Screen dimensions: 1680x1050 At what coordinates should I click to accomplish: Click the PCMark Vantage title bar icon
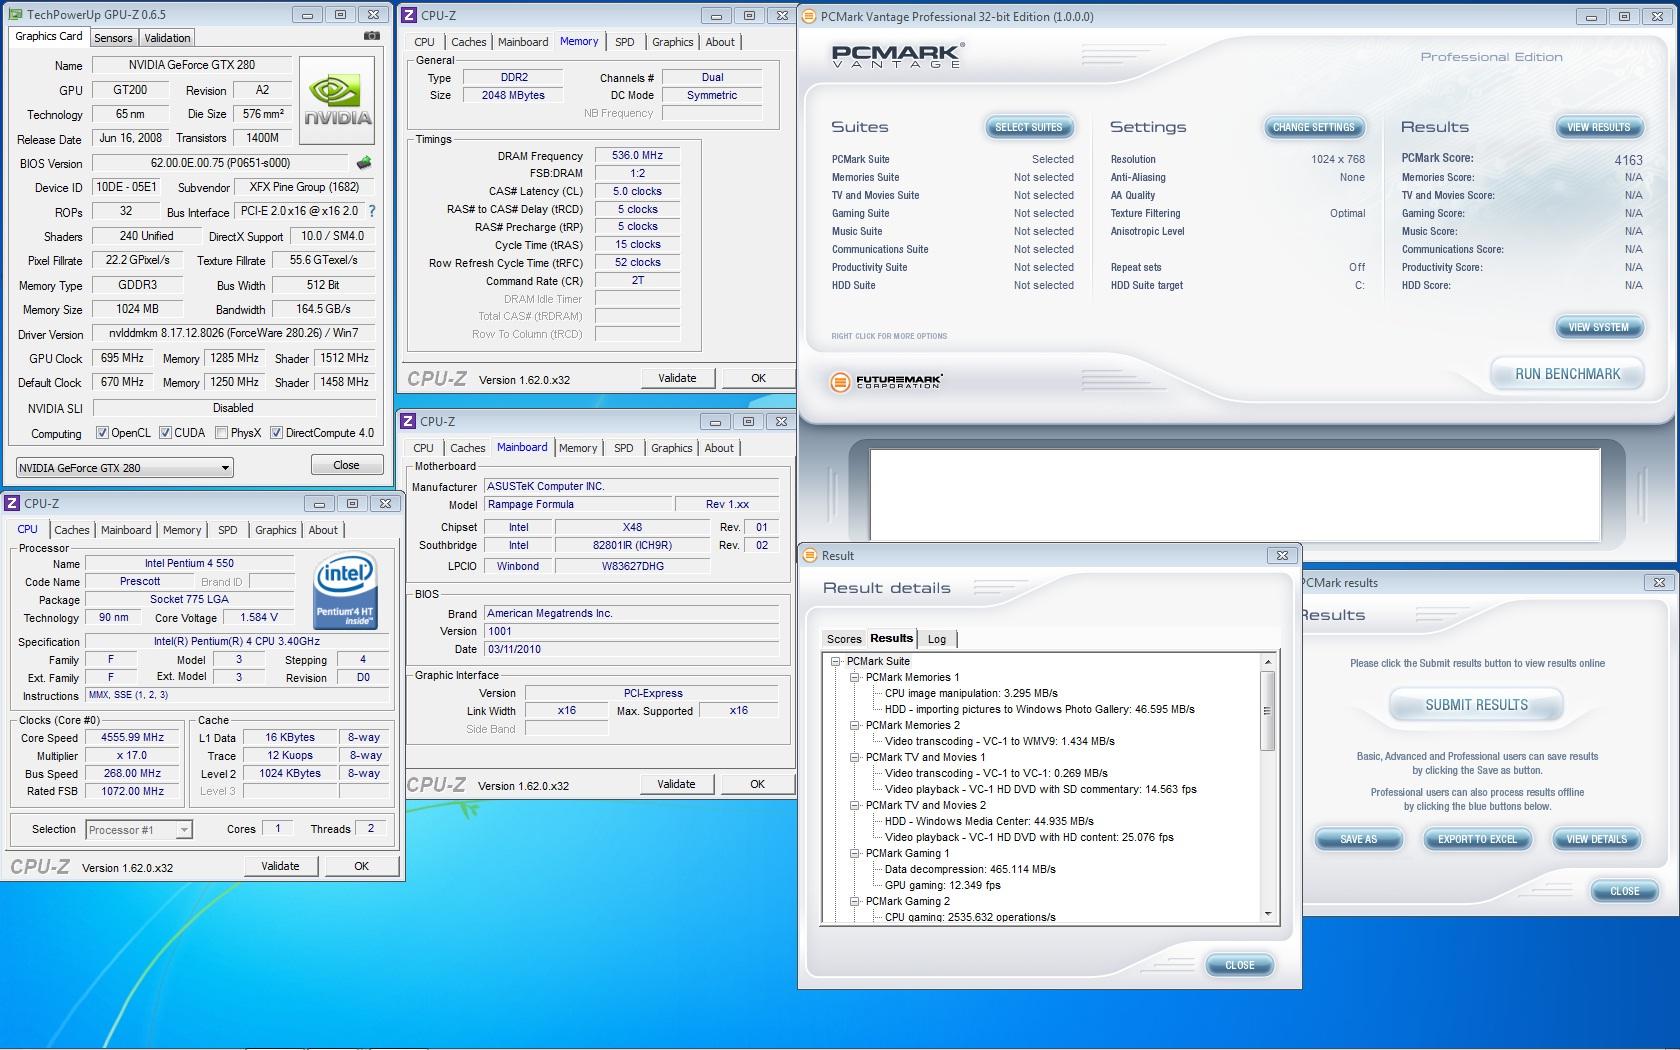click(809, 16)
